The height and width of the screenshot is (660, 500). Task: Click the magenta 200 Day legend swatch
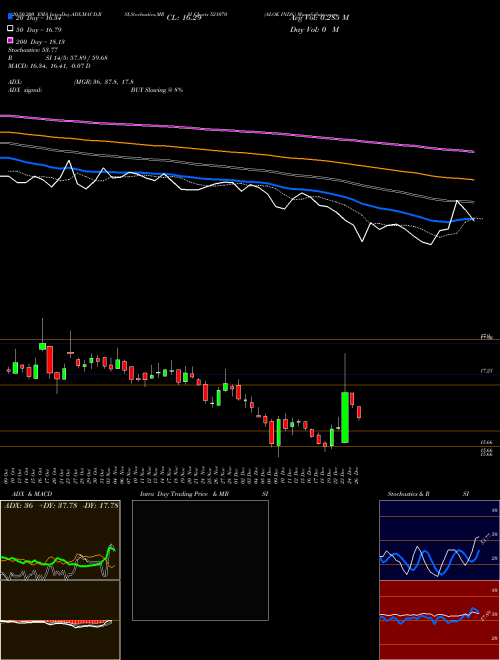tap(11, 41)
